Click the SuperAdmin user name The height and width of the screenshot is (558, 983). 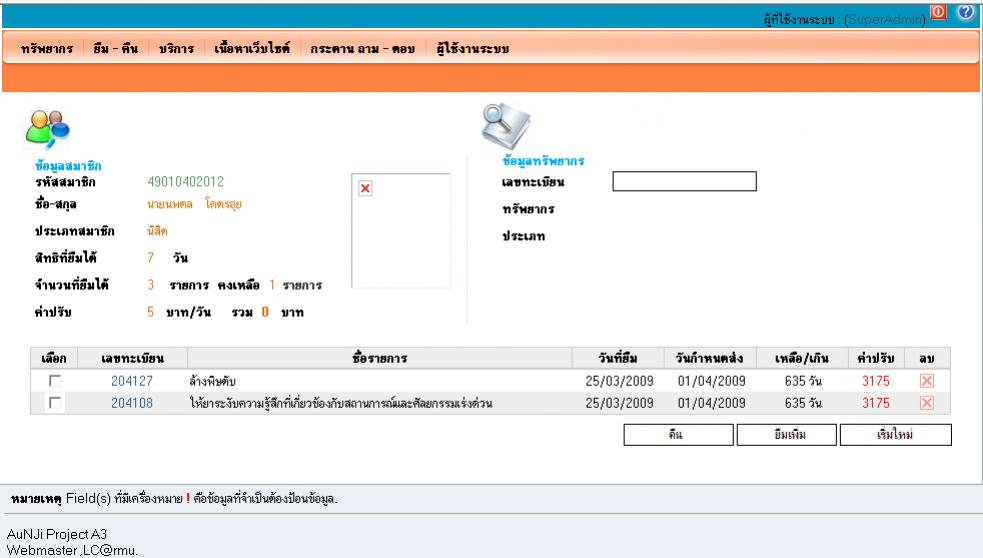point(885,19)
